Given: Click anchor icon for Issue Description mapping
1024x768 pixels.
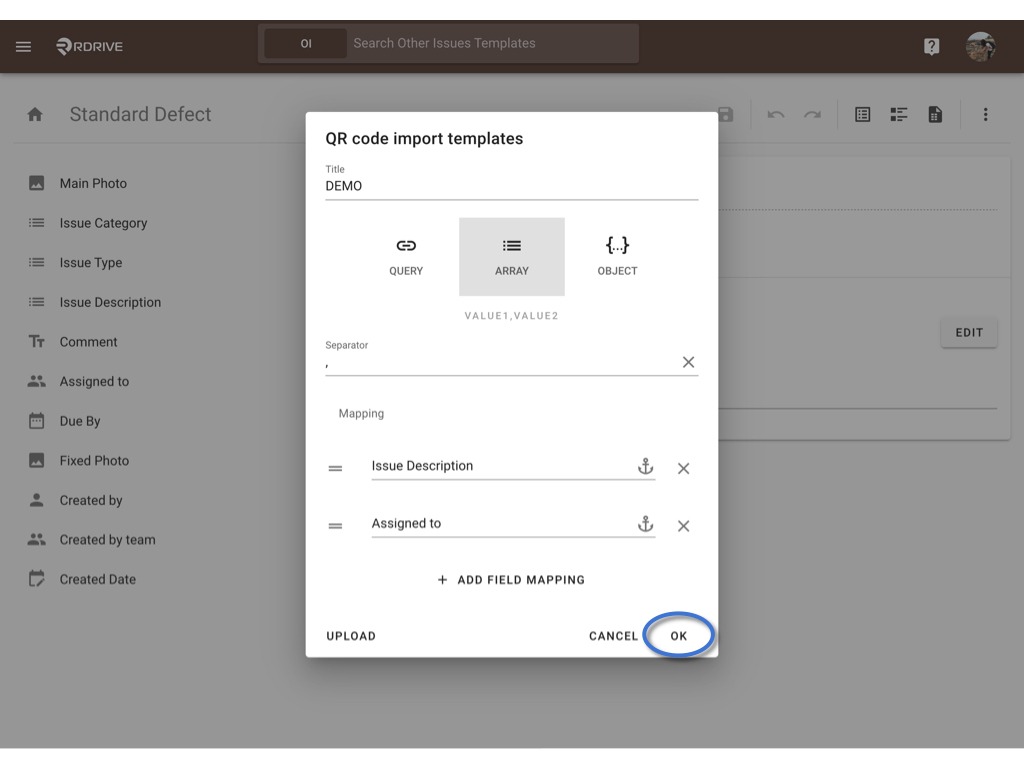Looking at the screenshot, I should (x=645, y=466).
